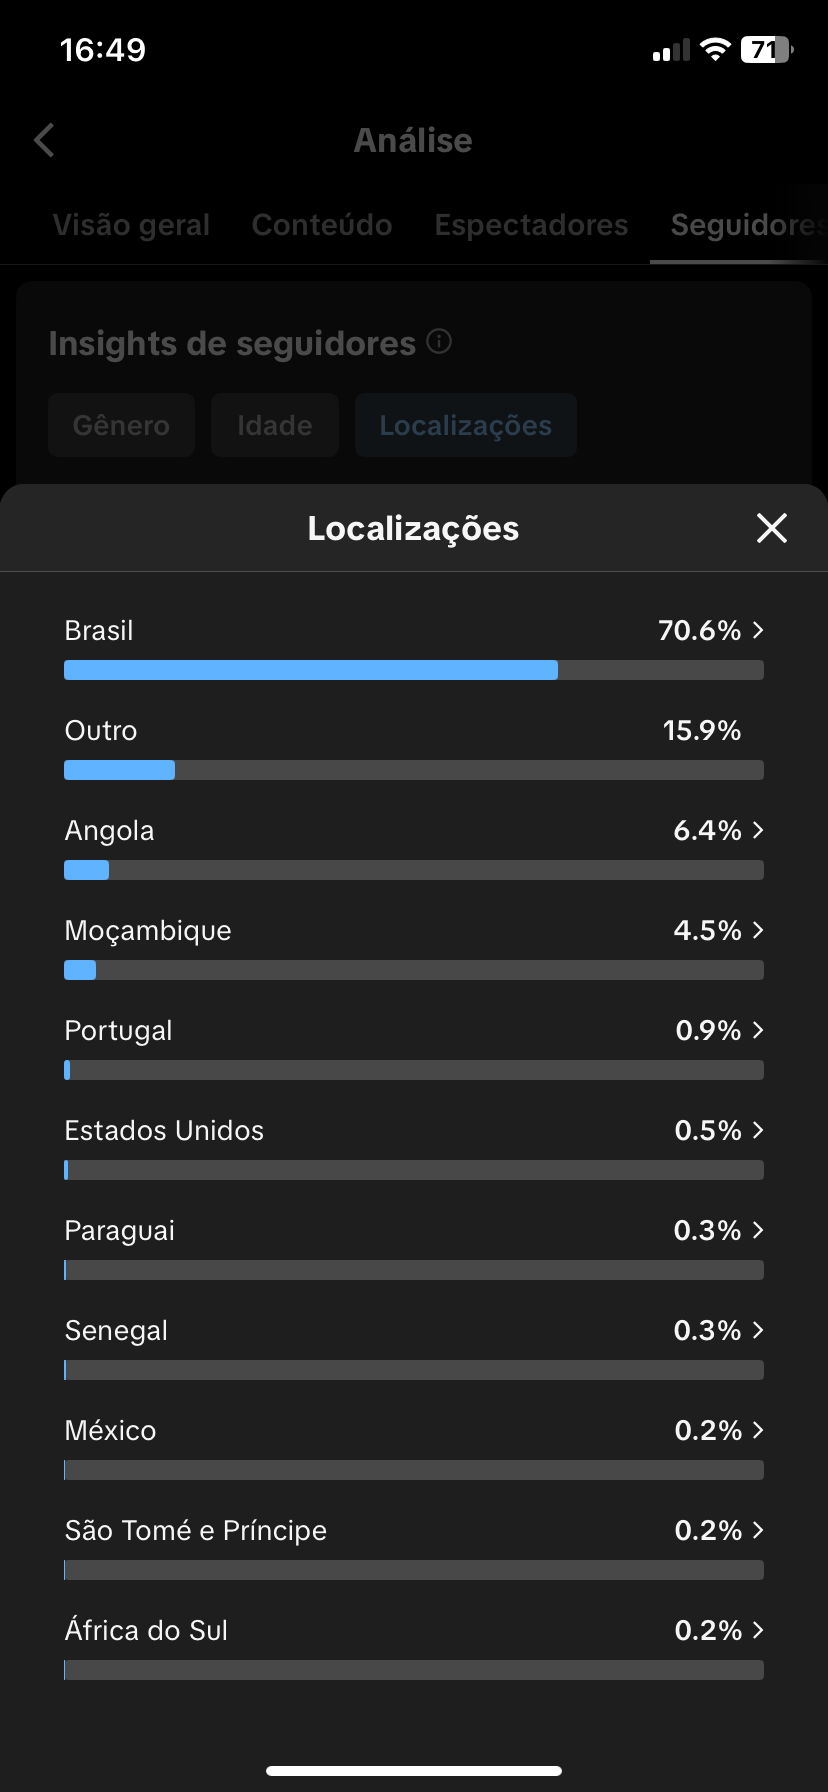
Task: Tap the info icon beside Insights de seguidores
Action: (439, 342)
